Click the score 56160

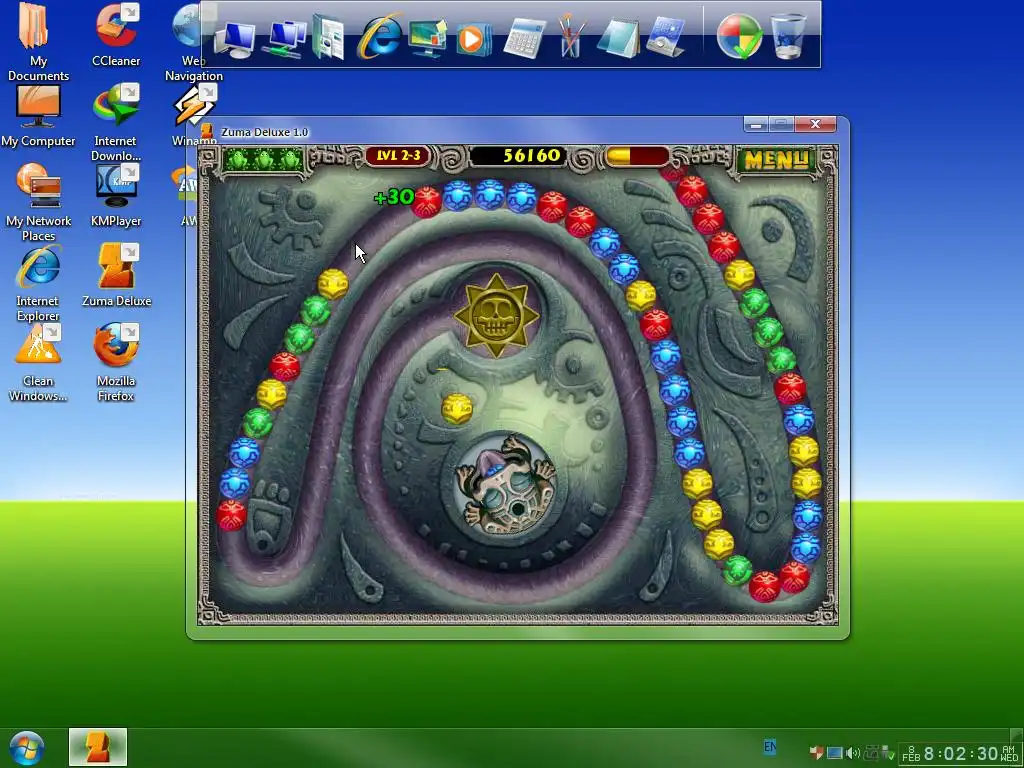[532, 155]
